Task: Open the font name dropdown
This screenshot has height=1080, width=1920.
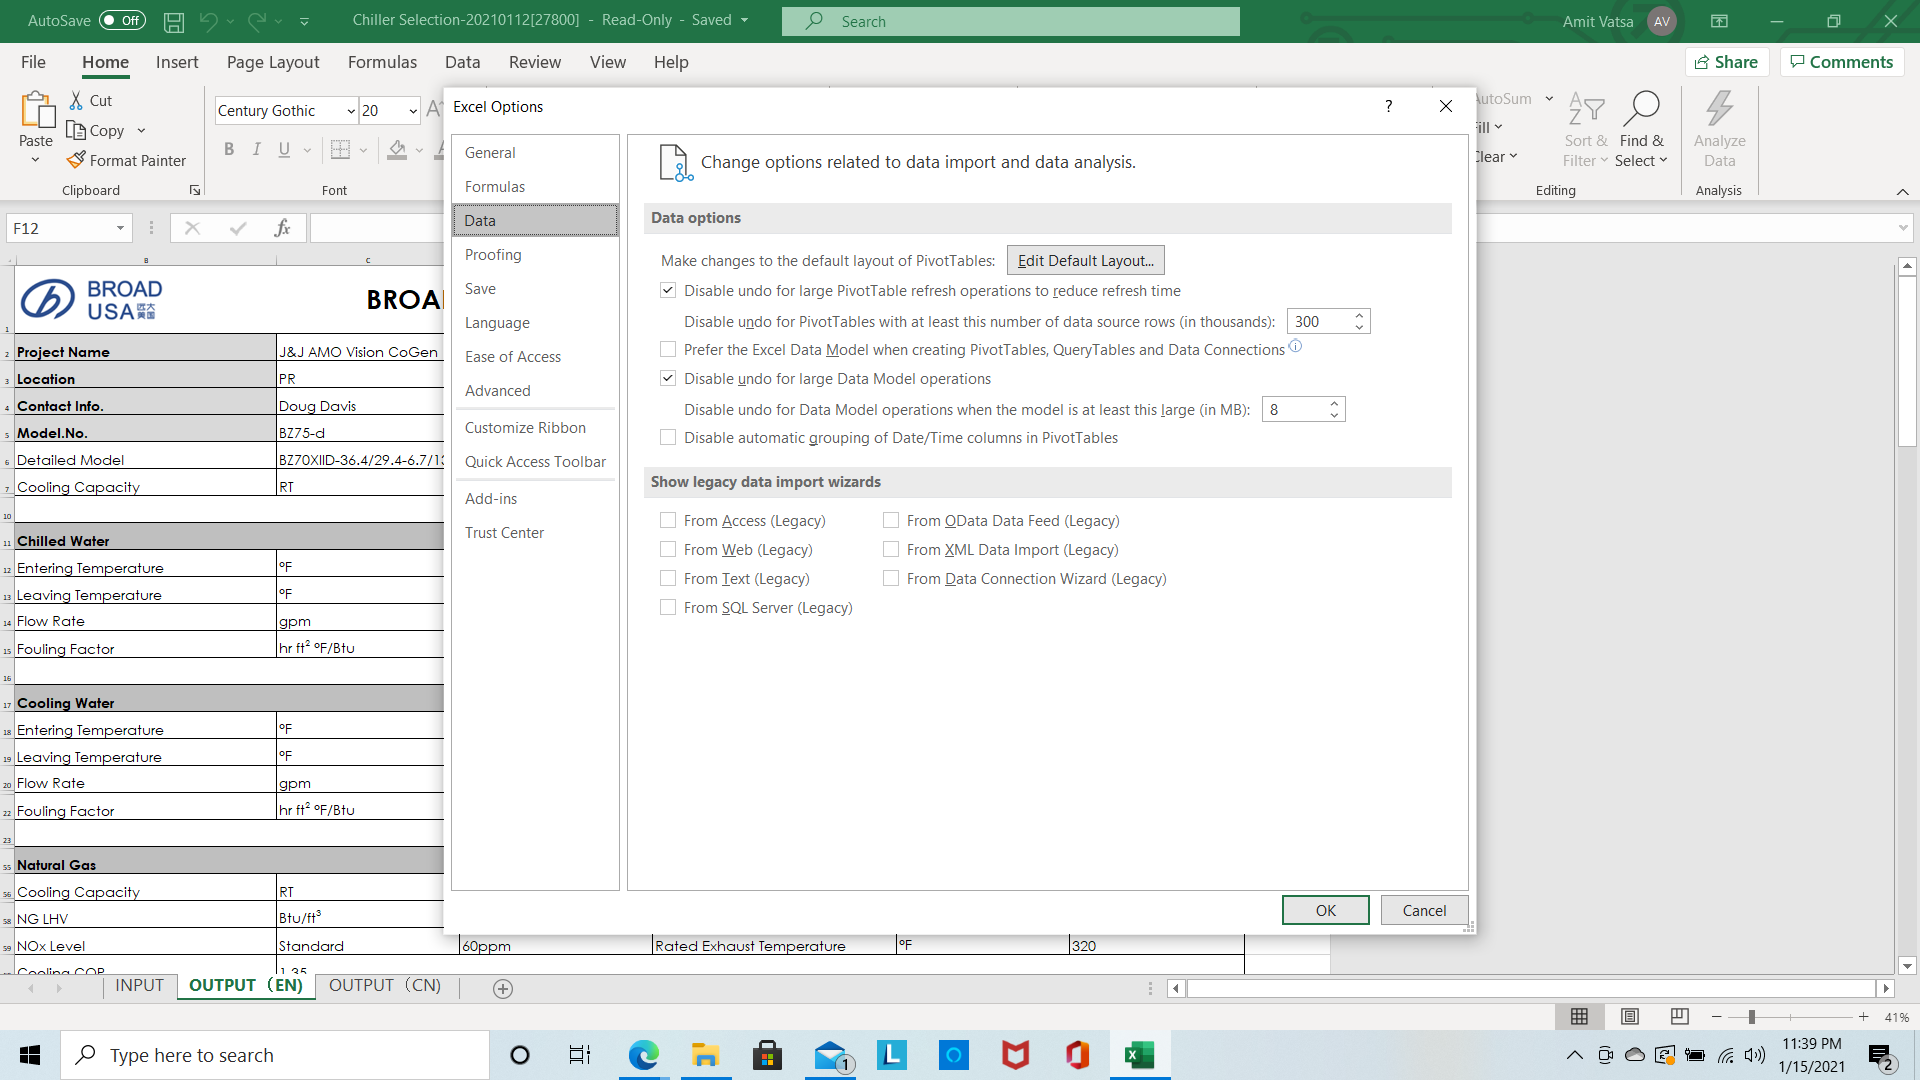Action: 350,111
